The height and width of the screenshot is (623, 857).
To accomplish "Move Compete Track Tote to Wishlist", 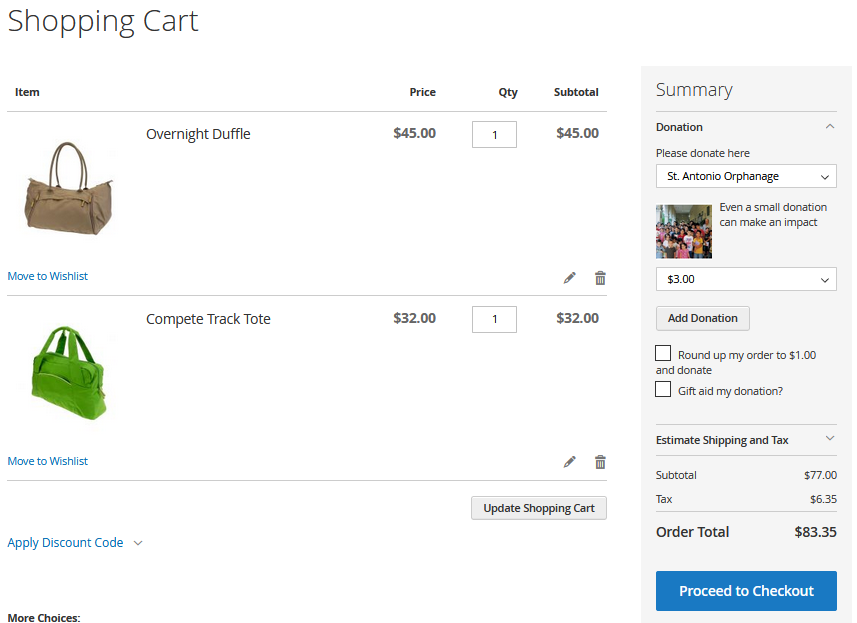I will [48, 461].
